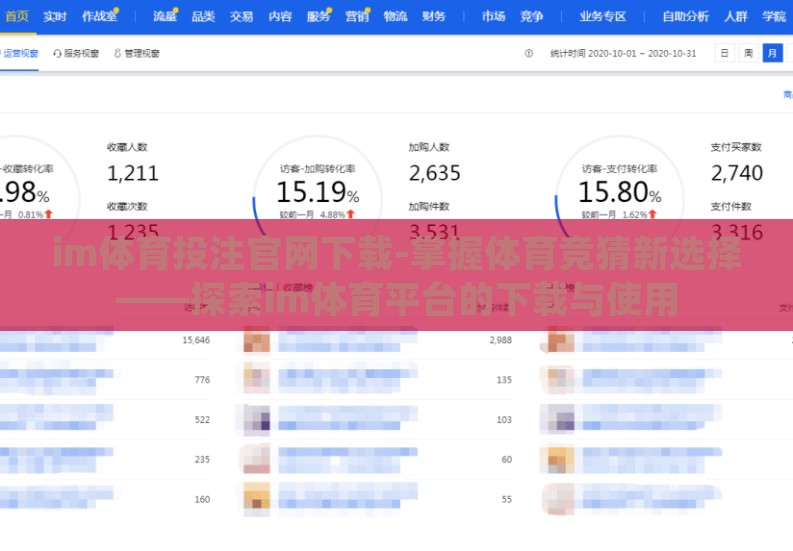
Task: Click the 支付买家数 value 2,740
Action: [737, 174]
